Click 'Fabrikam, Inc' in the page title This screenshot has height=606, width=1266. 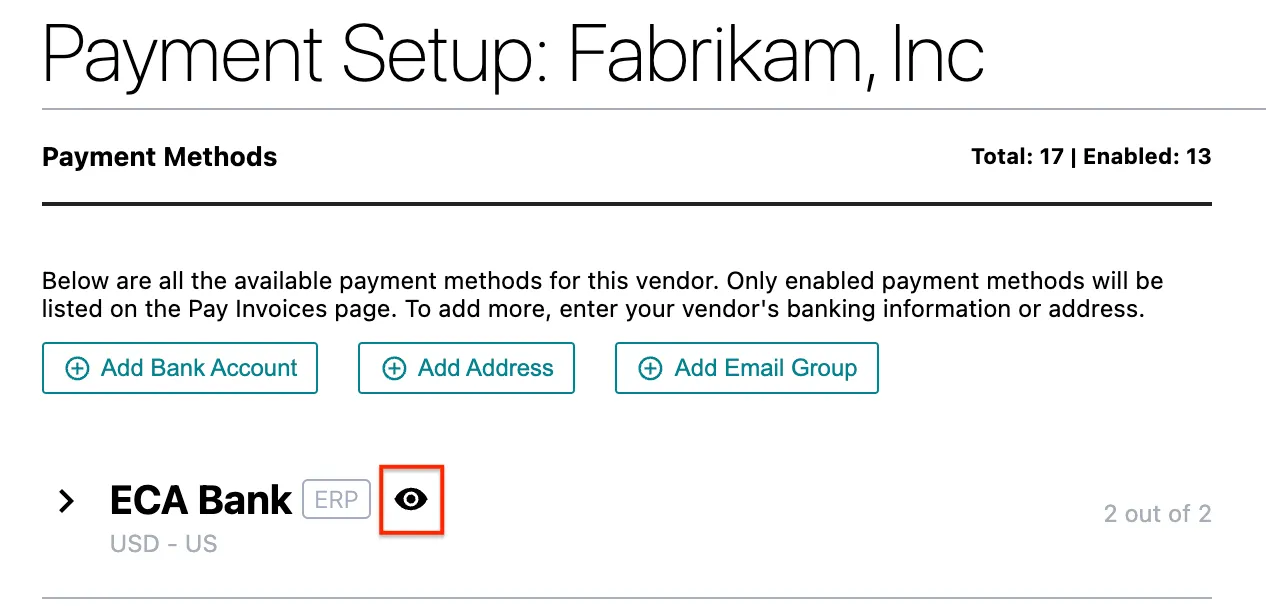[x=776, y=52]
